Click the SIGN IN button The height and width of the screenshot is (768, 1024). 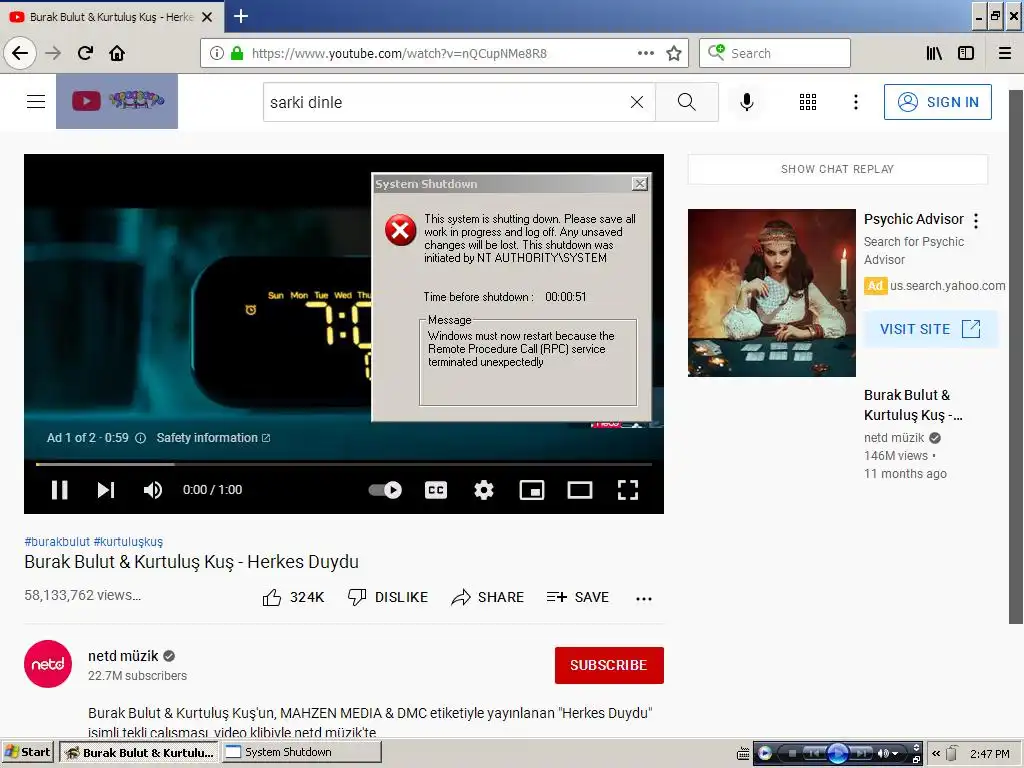click(x=937, y=102)
